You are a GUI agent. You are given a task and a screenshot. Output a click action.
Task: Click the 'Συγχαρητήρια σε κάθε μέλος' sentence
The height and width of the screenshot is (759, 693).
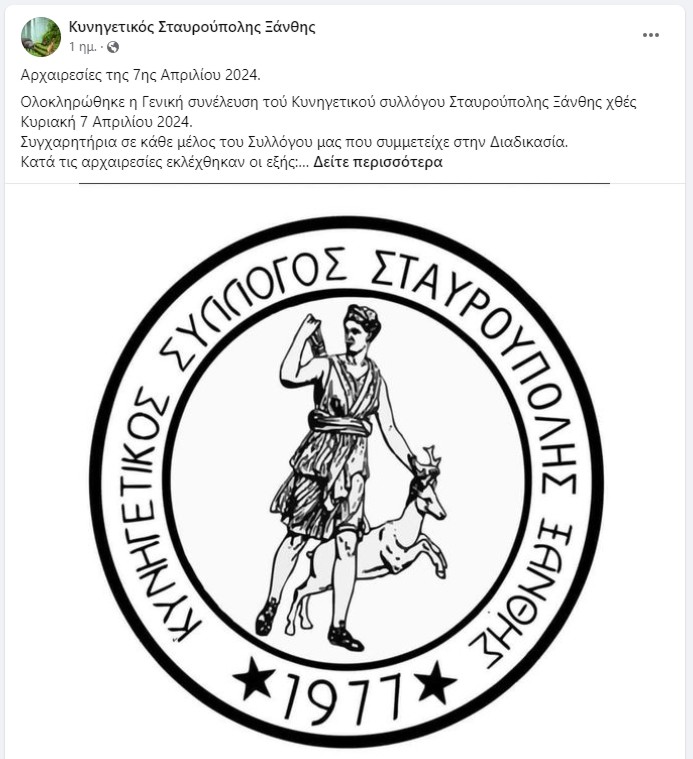(294, 142)
